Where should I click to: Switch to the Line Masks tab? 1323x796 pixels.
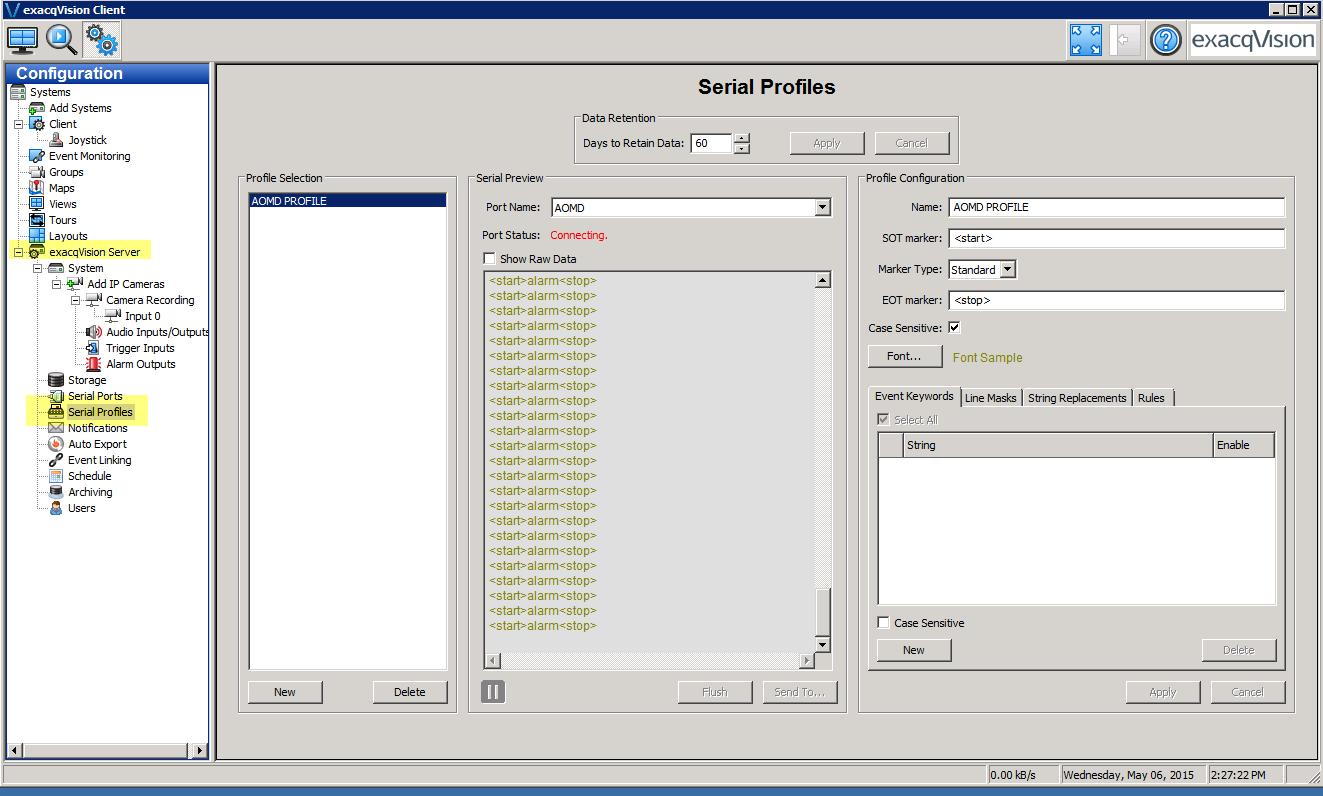pos(990,398)
